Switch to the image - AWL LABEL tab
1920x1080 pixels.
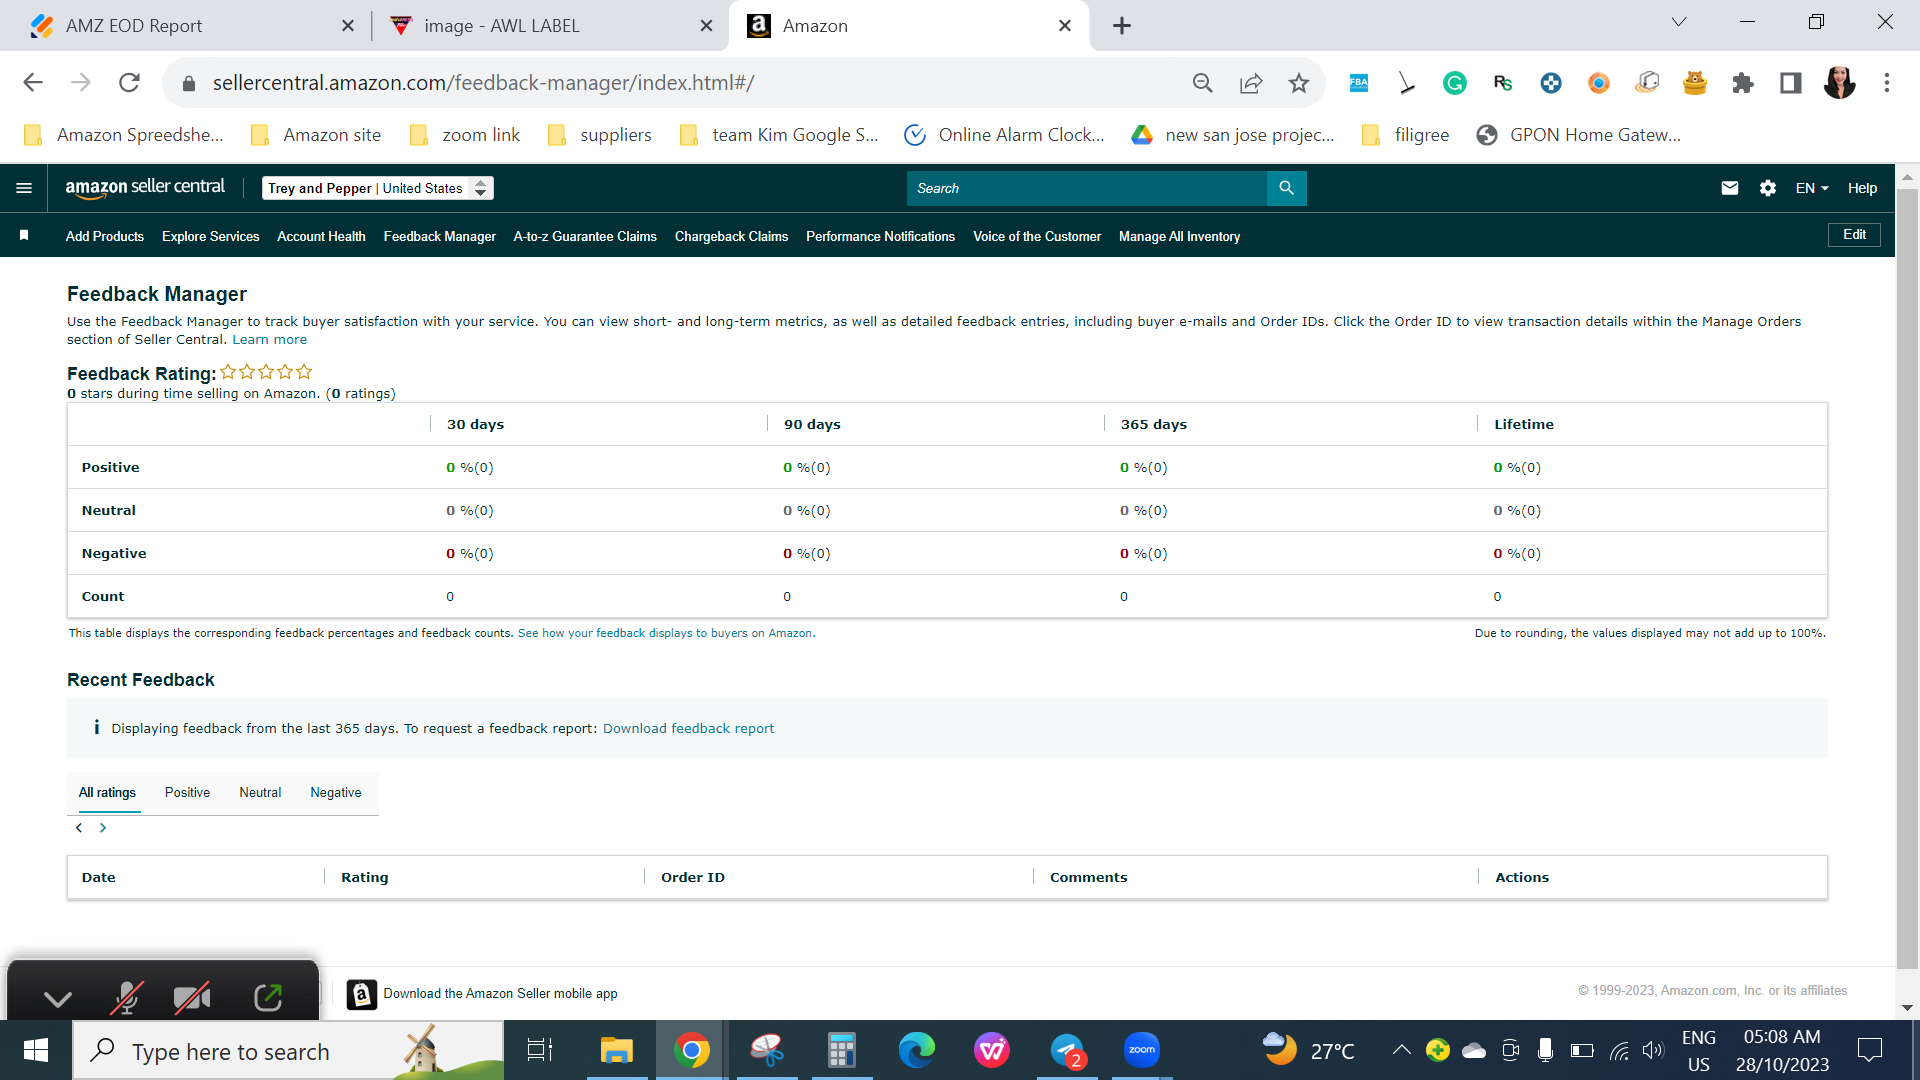coord(550,26)
